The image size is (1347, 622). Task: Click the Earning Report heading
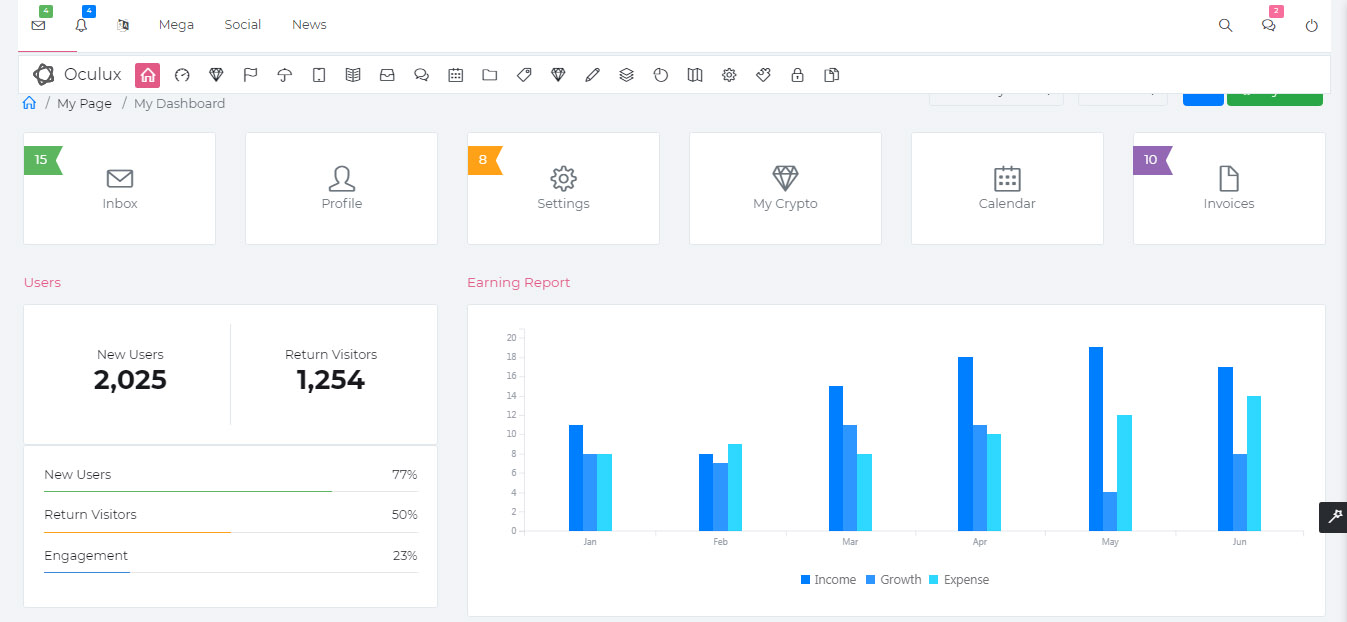click(x=518, y=283)
